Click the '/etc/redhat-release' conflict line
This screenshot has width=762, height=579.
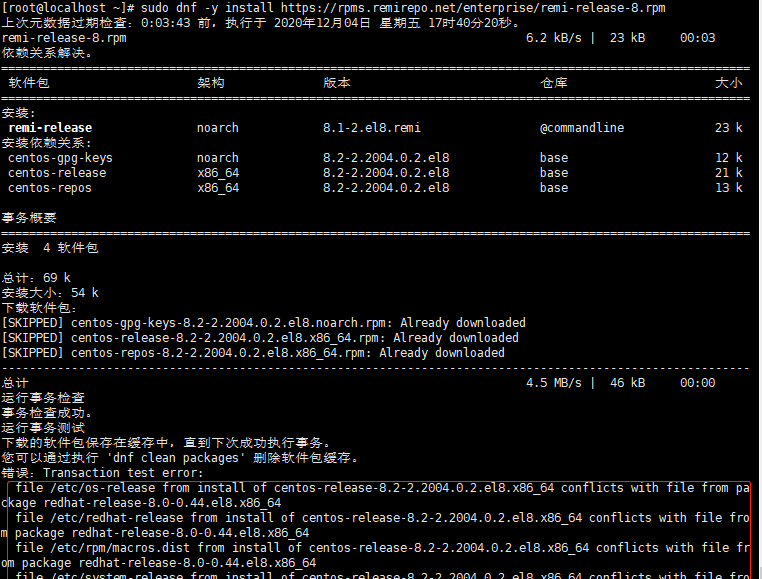pos(375,526)
